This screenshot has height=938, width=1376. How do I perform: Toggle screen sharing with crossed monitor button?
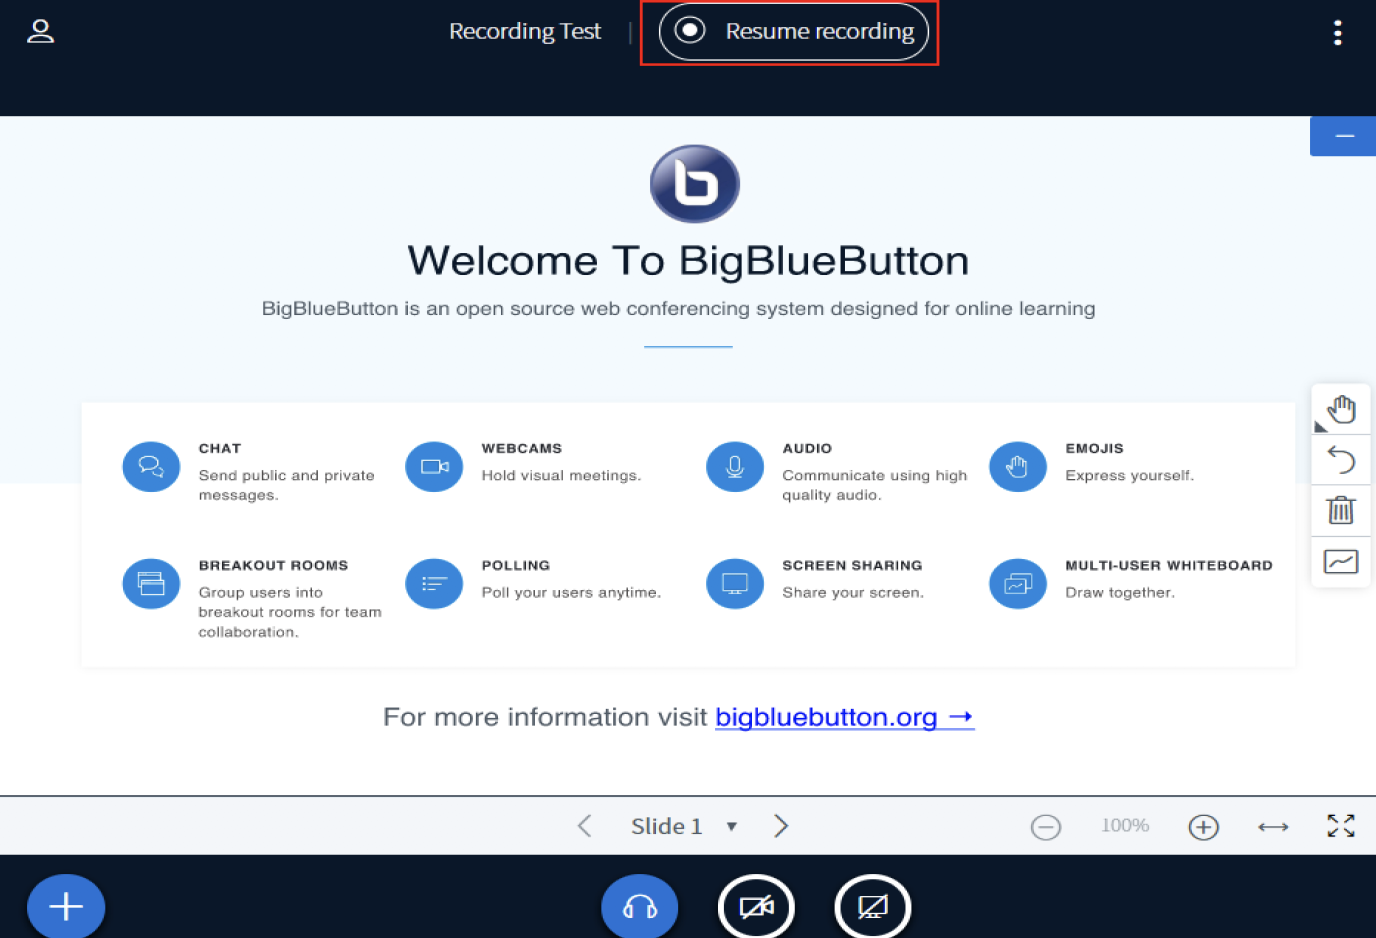873,906
